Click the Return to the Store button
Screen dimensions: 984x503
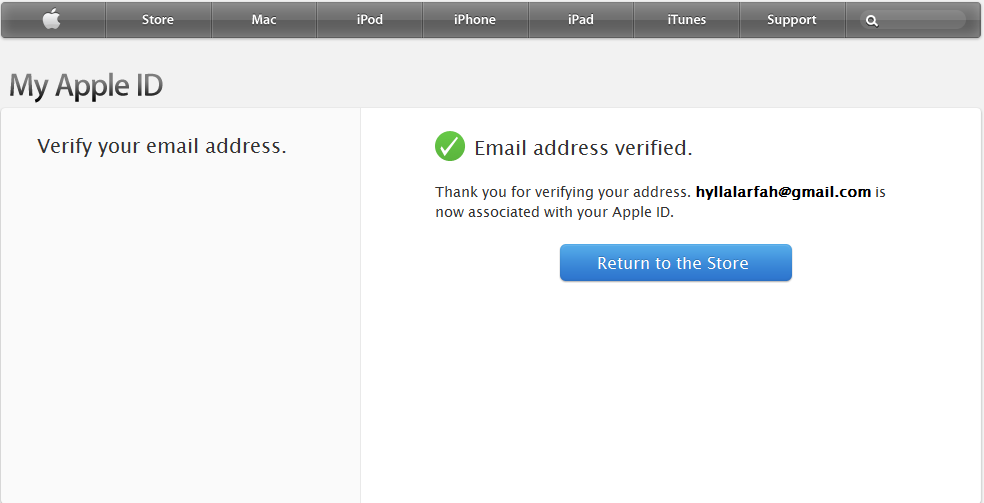[676, 263]
